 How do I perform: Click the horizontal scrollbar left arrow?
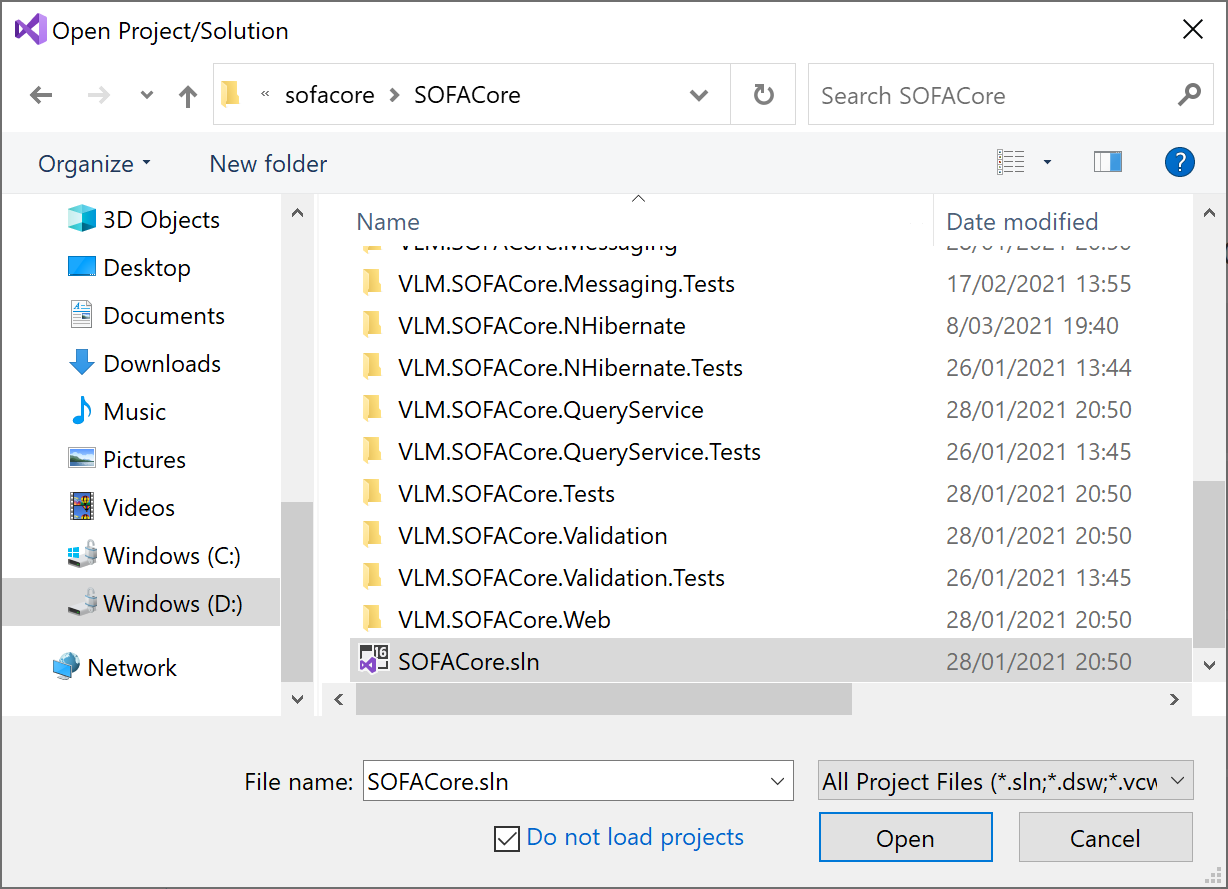[x=339, y=700]
